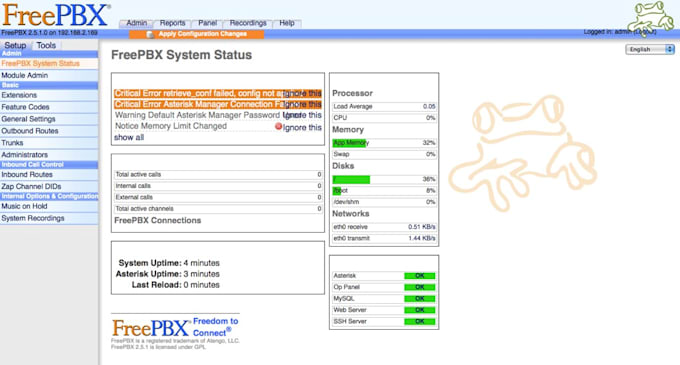680x365 pixels.
Task: Click the Apply Configuration Changes page icon
Action: pos(150,34)
